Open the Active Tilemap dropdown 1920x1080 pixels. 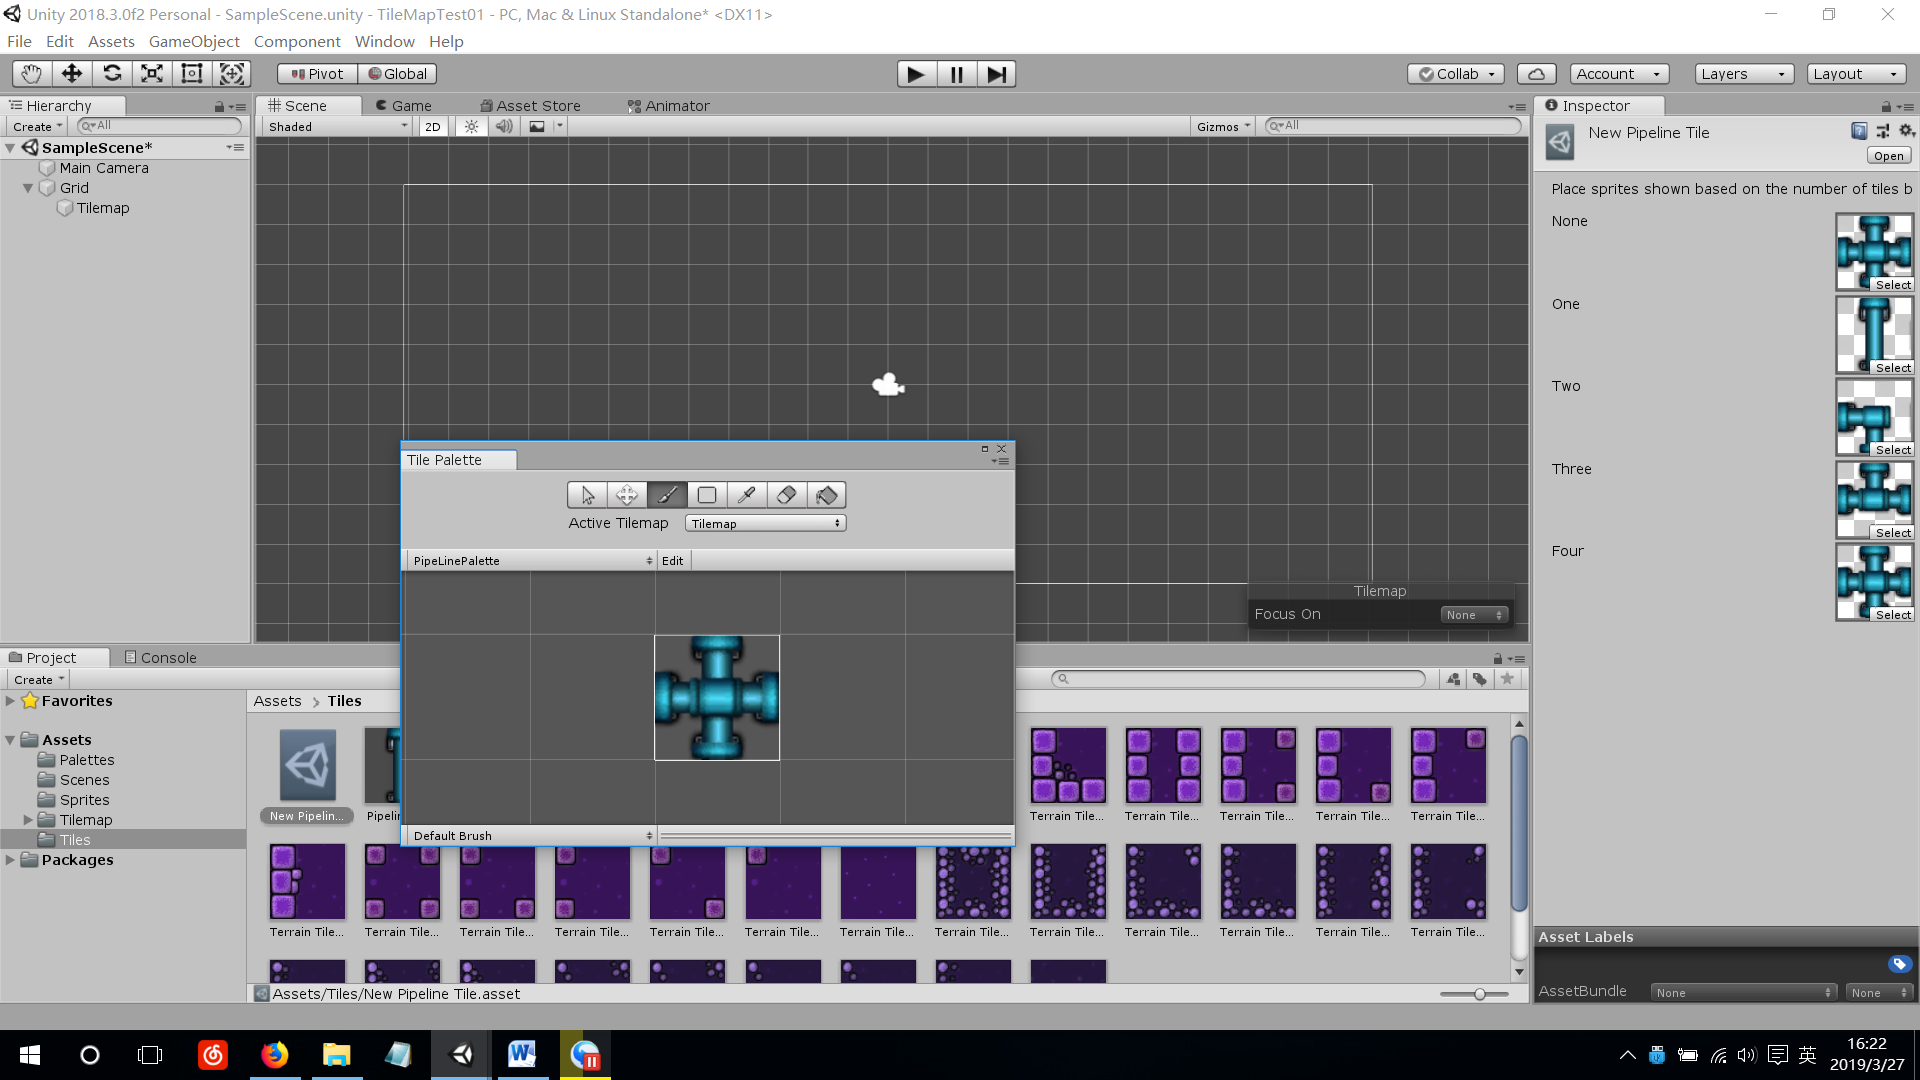pyautogui.click(x=765, y=523)
